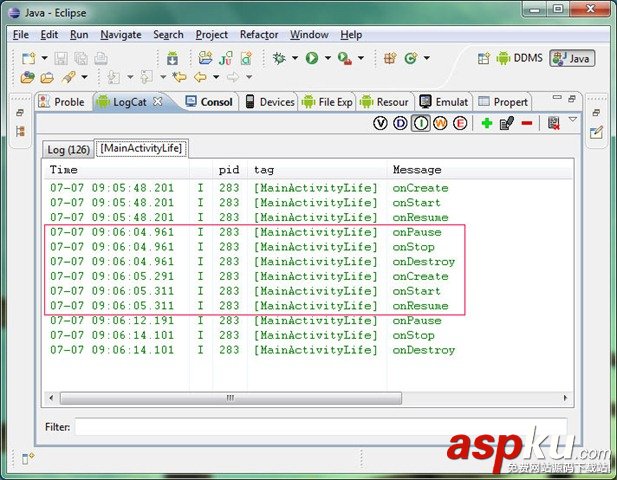This screenshot has height=480, width=617.
Task: Open LogCat view menu triangle
Action: [573, 119]
